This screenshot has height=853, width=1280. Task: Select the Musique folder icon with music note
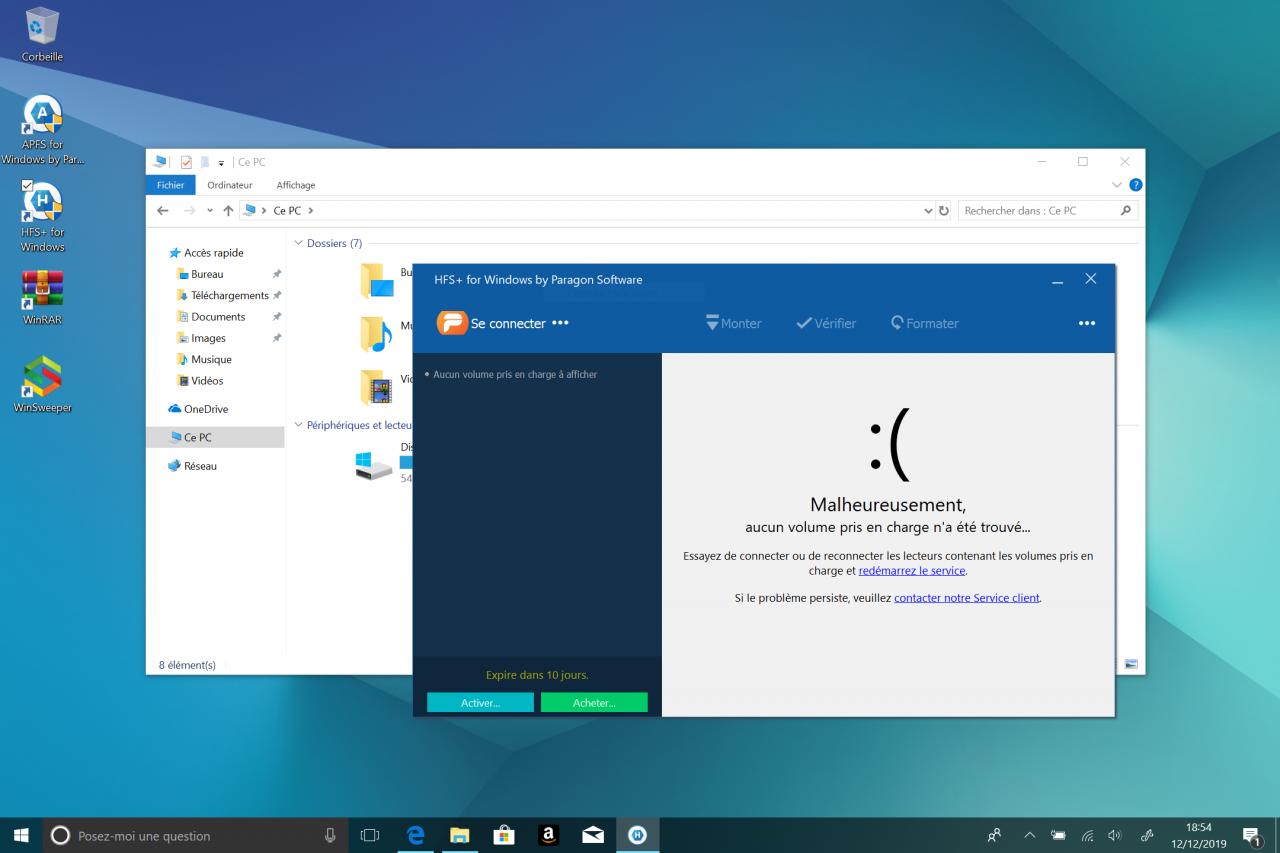[x=377, y=333]
